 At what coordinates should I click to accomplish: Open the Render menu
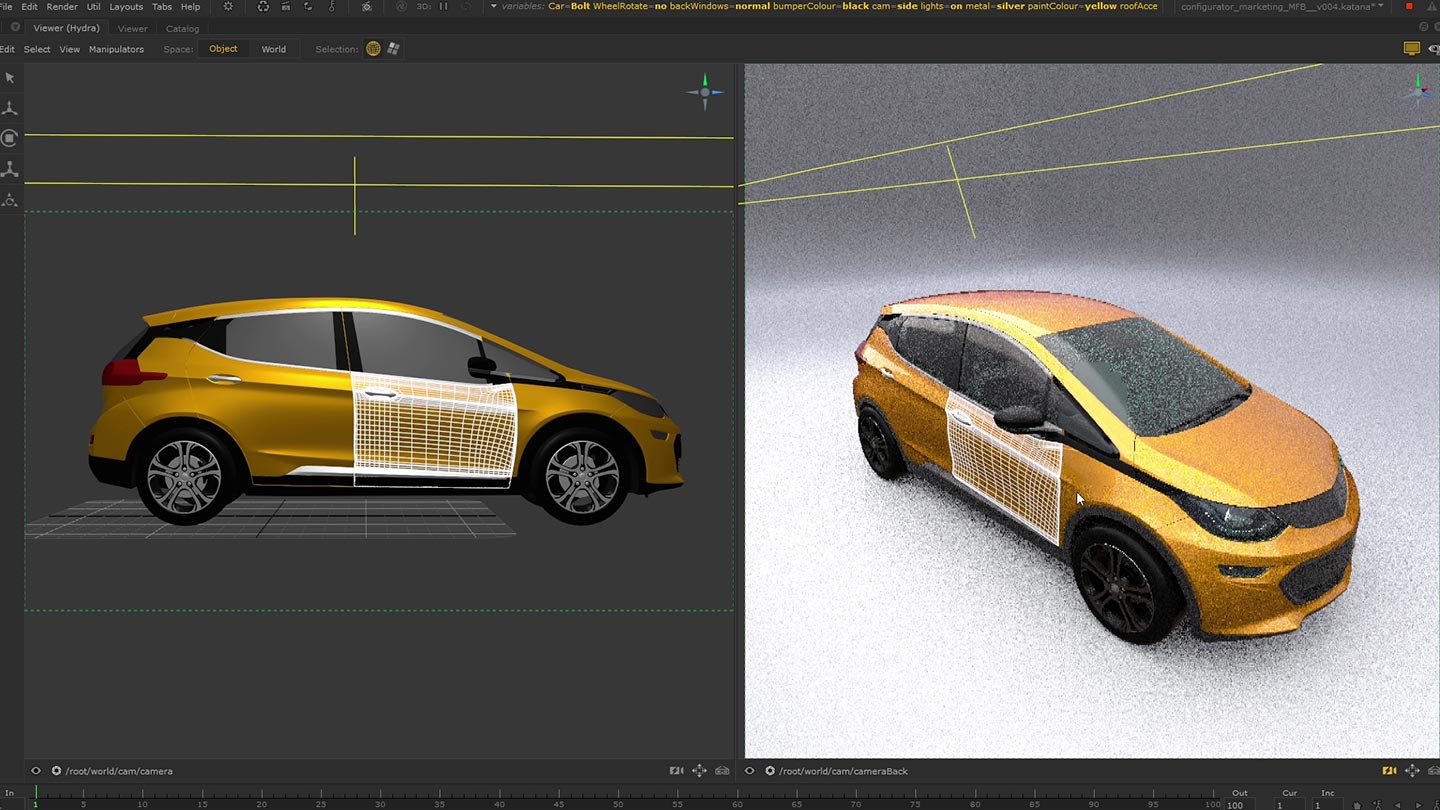[x=62, y=7]
